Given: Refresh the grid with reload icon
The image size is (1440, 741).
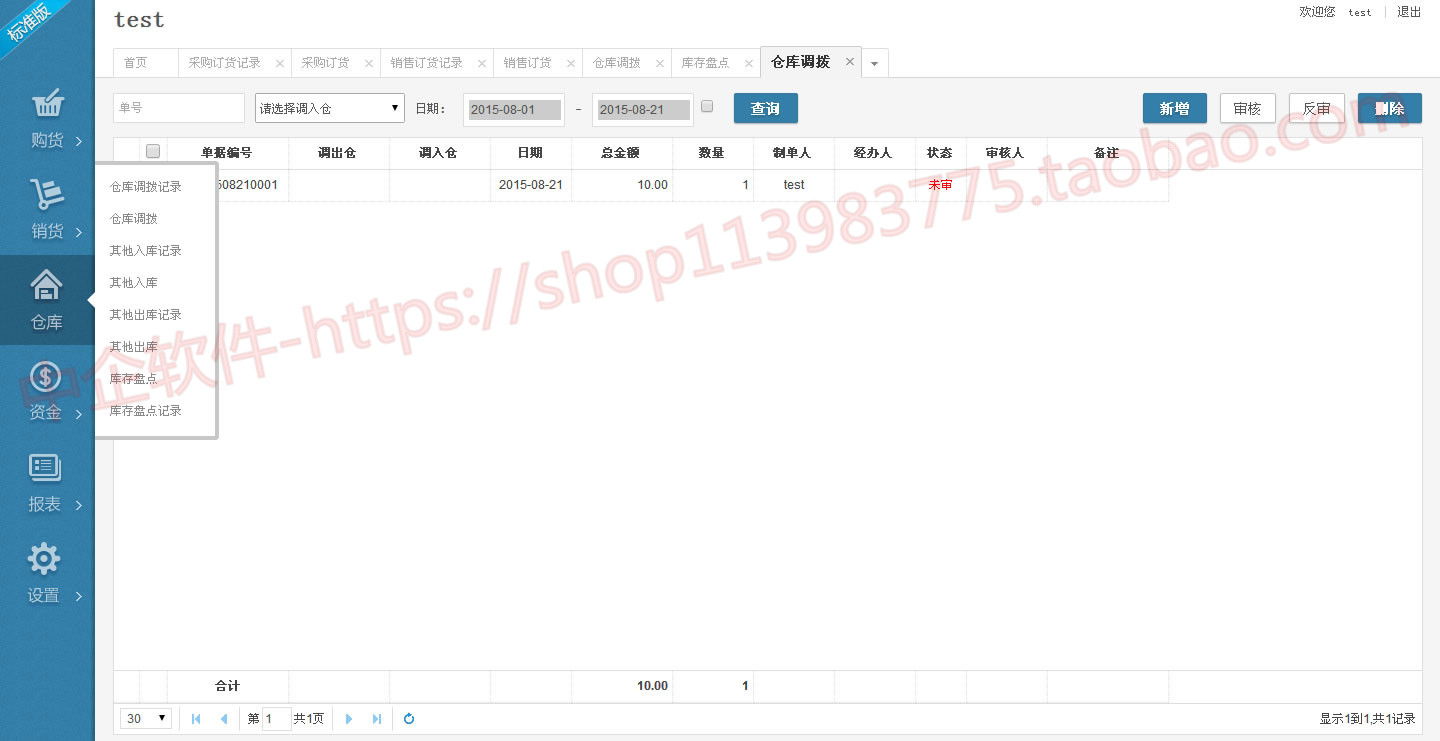Looking at the screenshot, I should (409, 719).
